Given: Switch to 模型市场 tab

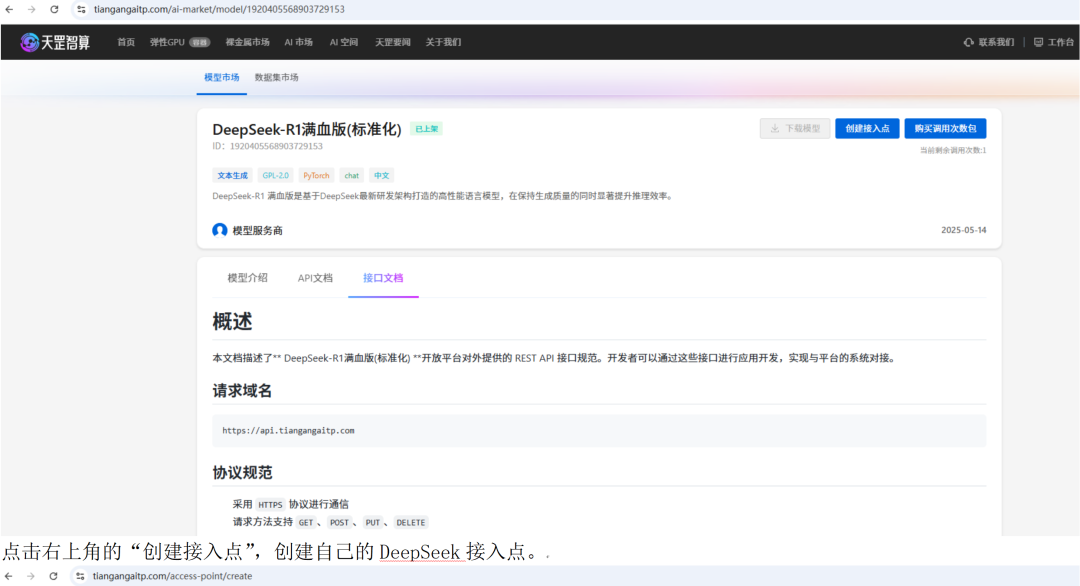Looking at the screenshot, I should pos(222,78).
